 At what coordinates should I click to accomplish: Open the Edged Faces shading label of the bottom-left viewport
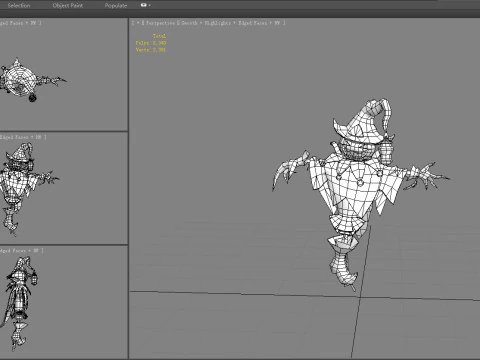tap(13, 250)
